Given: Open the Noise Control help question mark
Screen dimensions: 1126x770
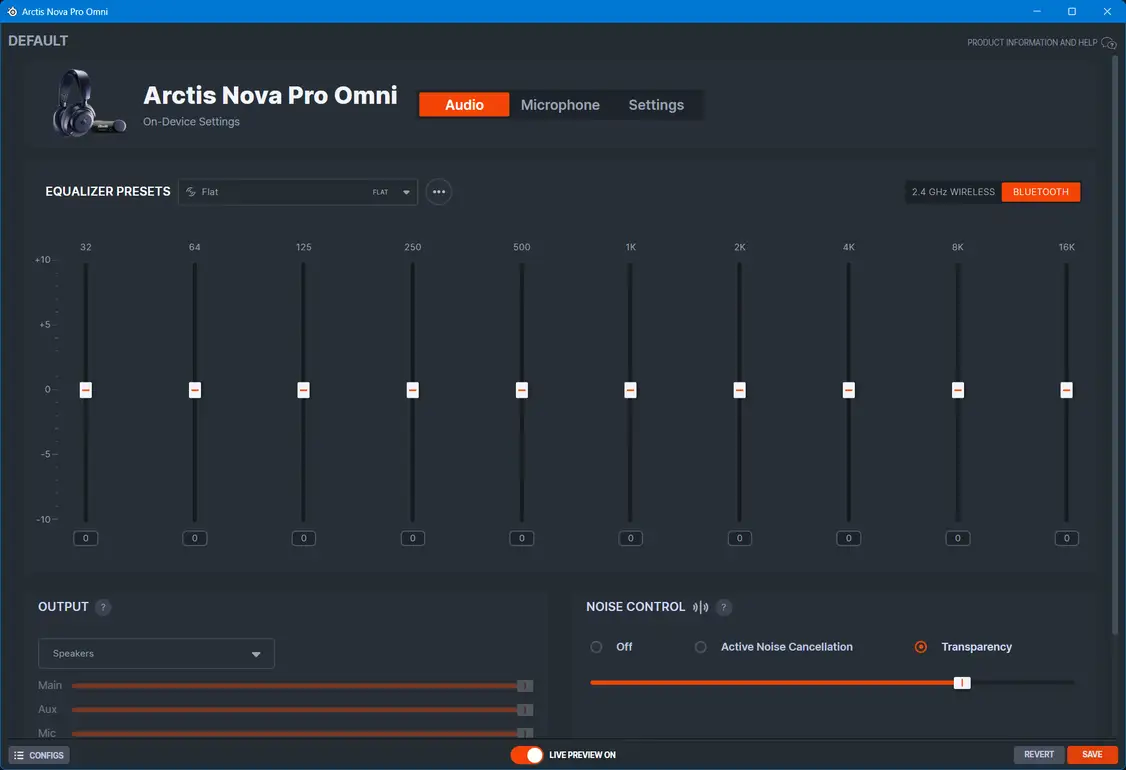Looking at the screenshot, I should click(x=724, y=607).
